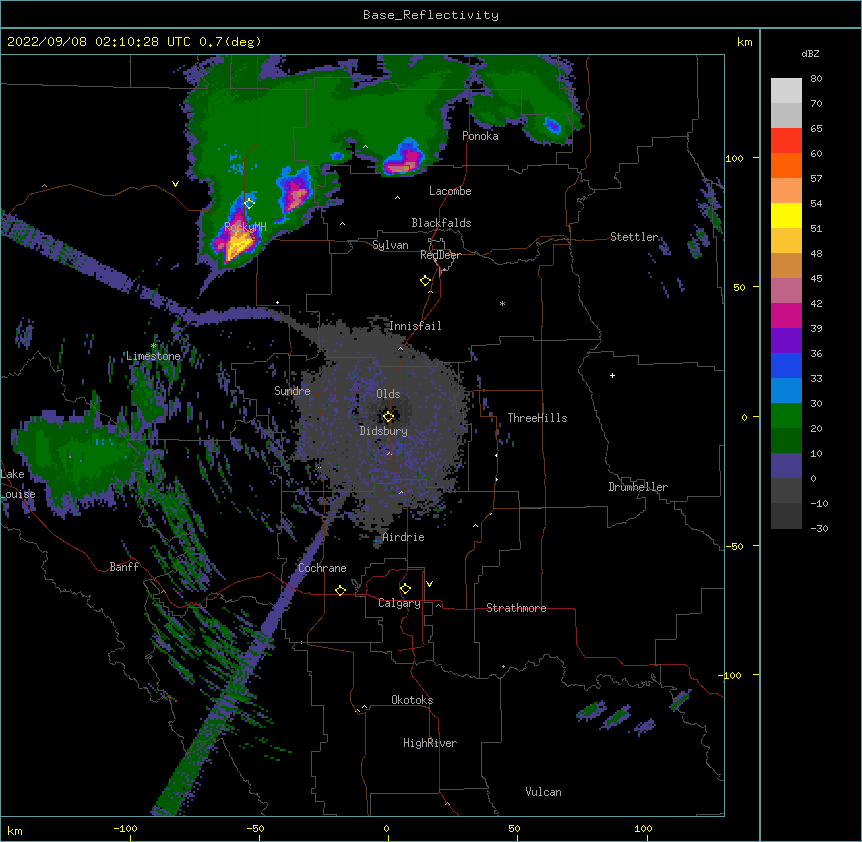Viewport: 862px width, 842px height.
Task: Select the yellow marker east of Cochrane
Action: [340, 590]
